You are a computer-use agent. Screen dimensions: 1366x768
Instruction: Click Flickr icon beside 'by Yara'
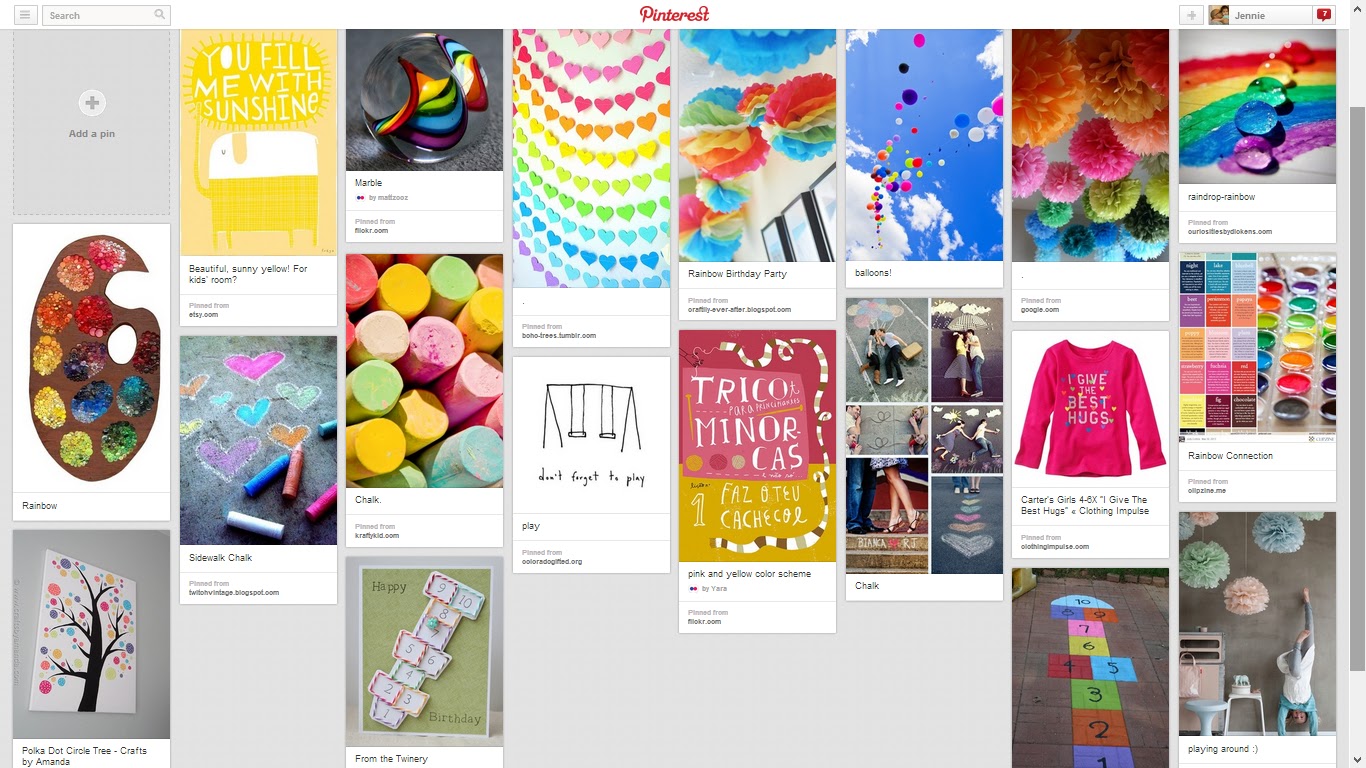693,589
